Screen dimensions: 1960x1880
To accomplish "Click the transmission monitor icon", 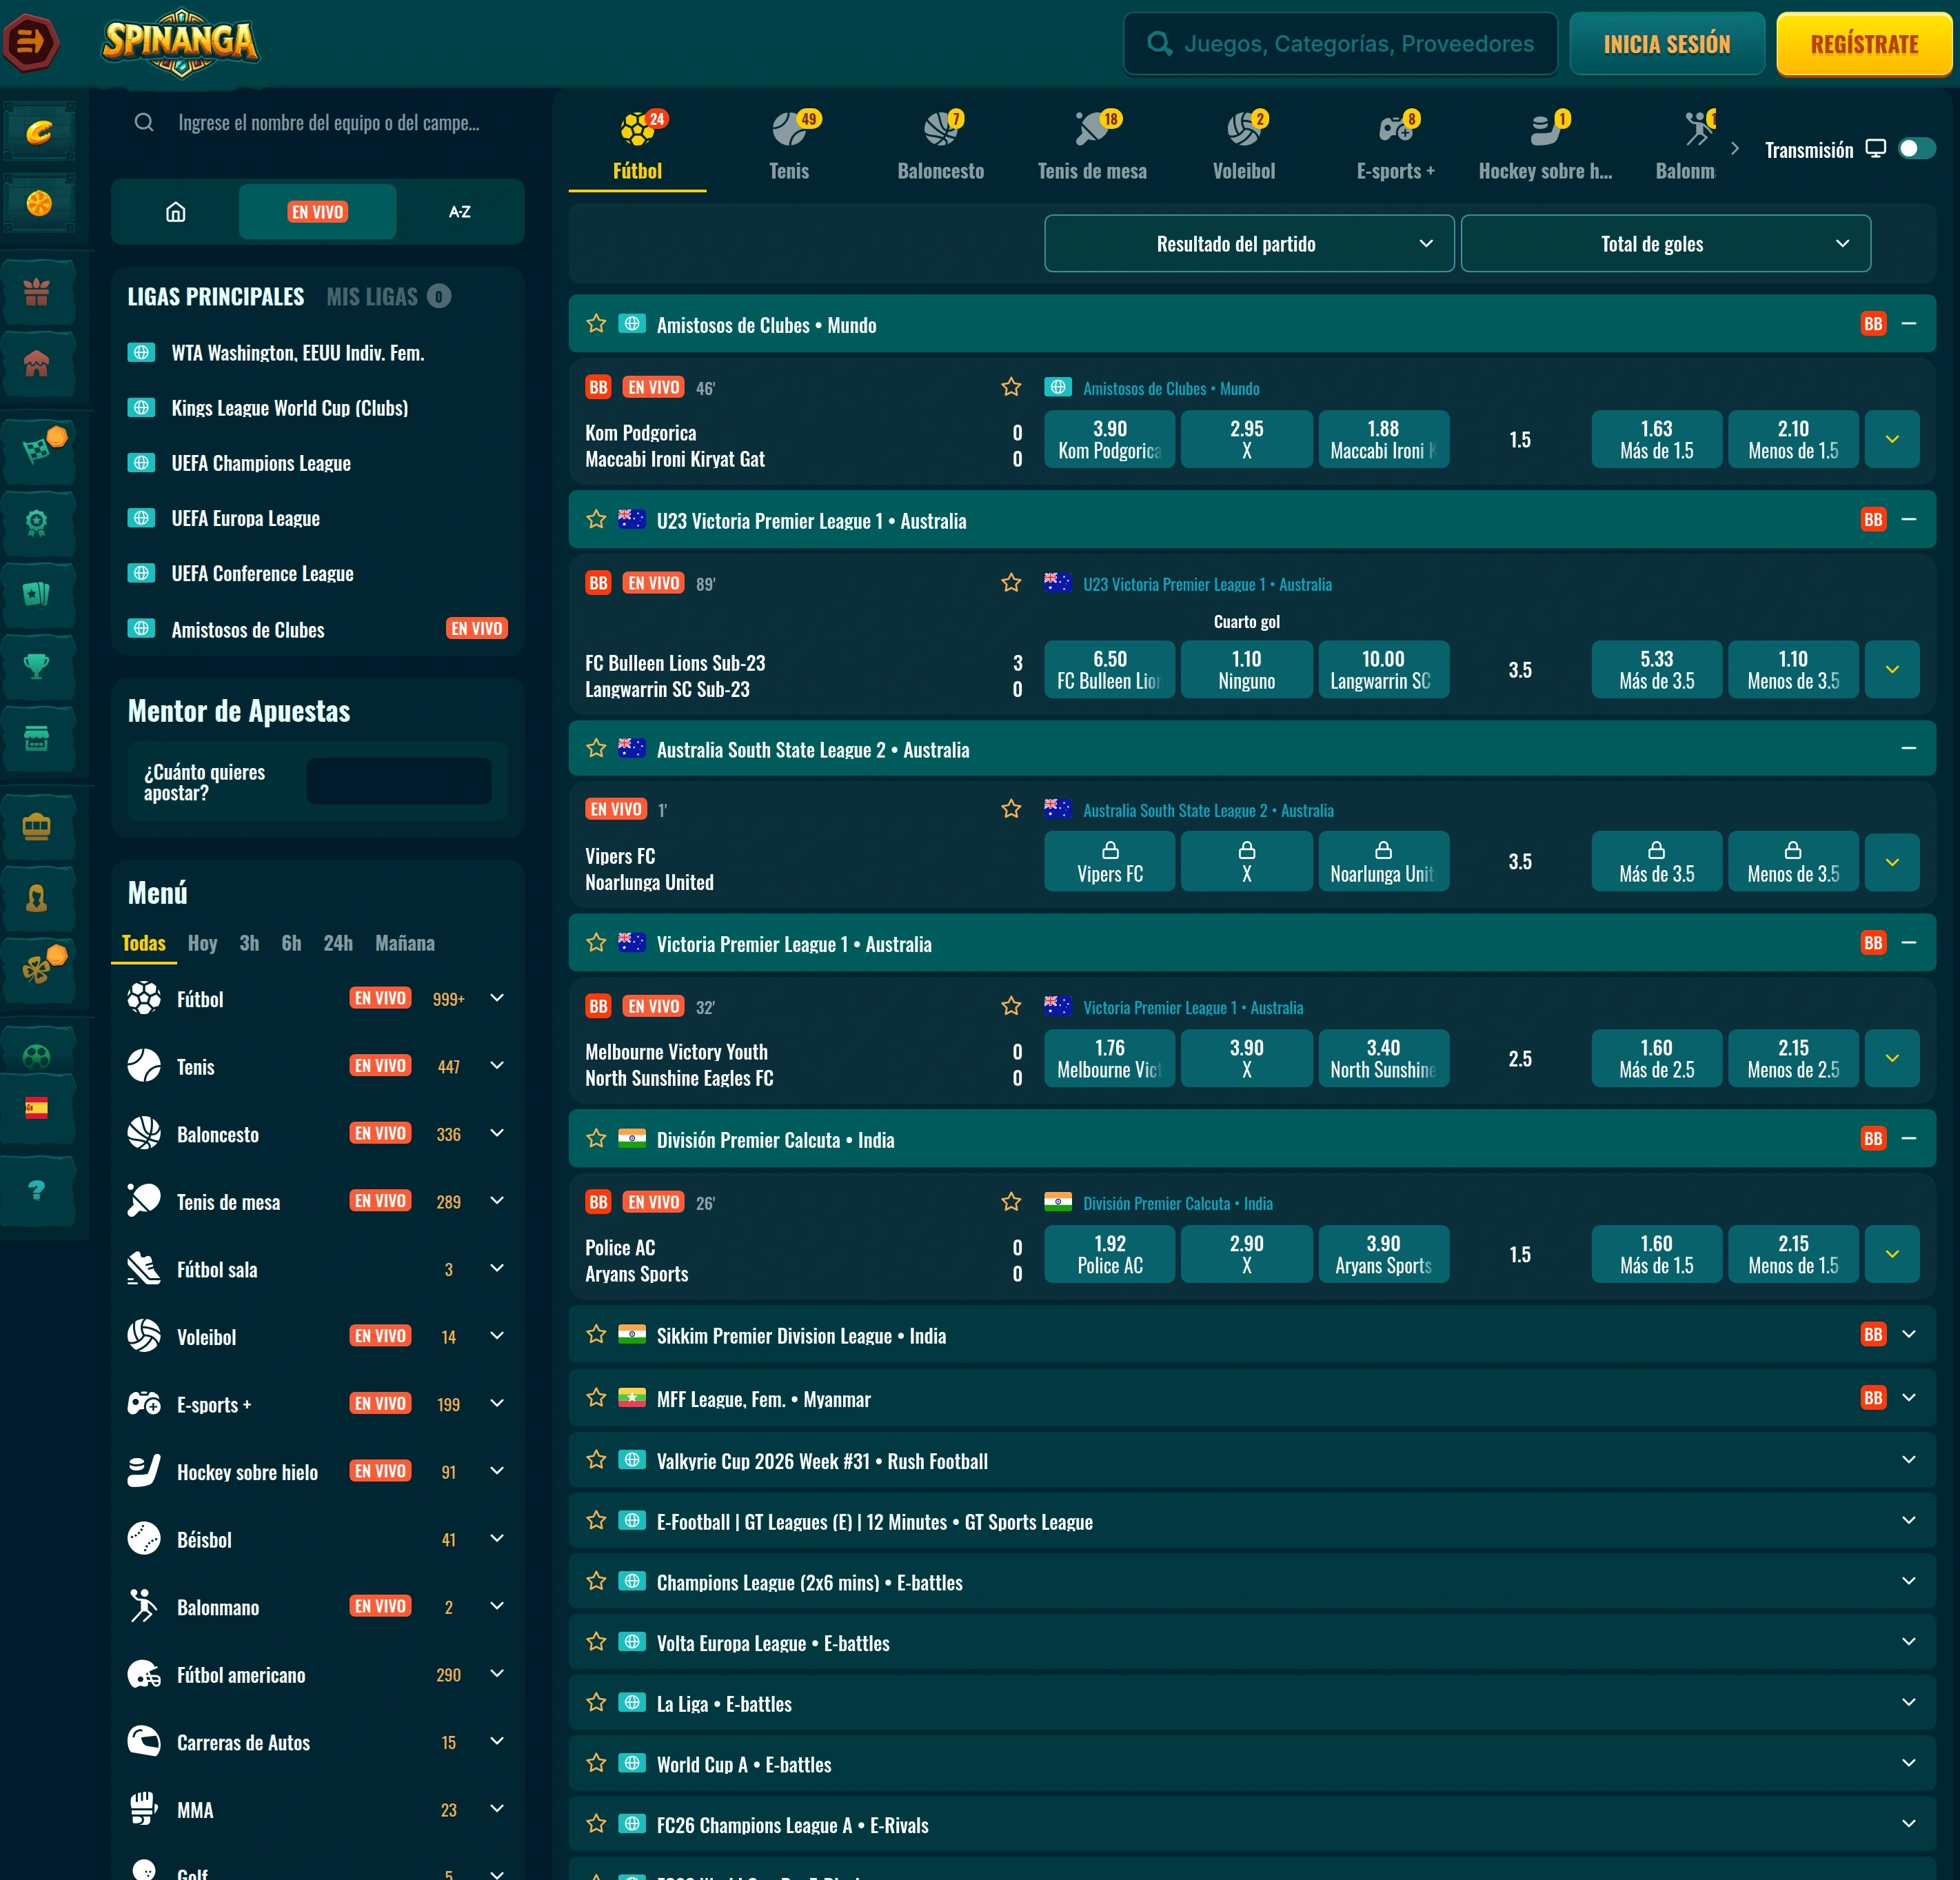I will 1876,149.
